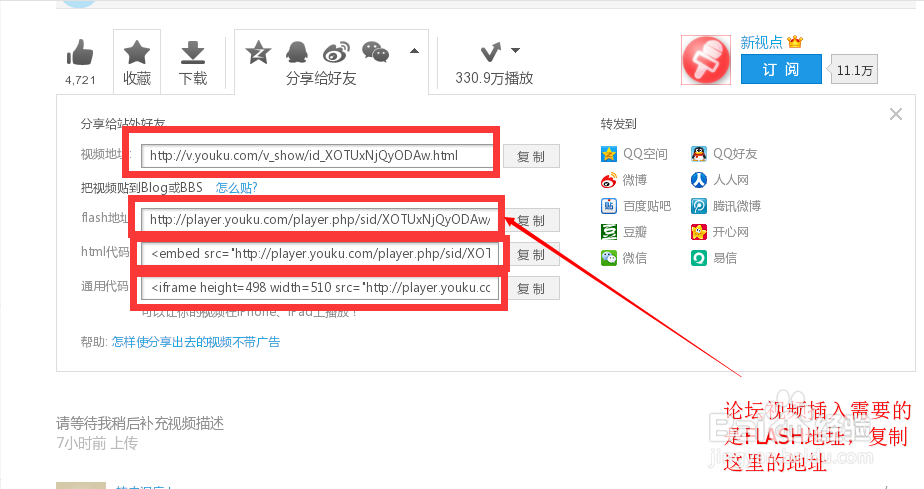Open the 新视点 channel name link
The image size is (924, 489).
761,42
